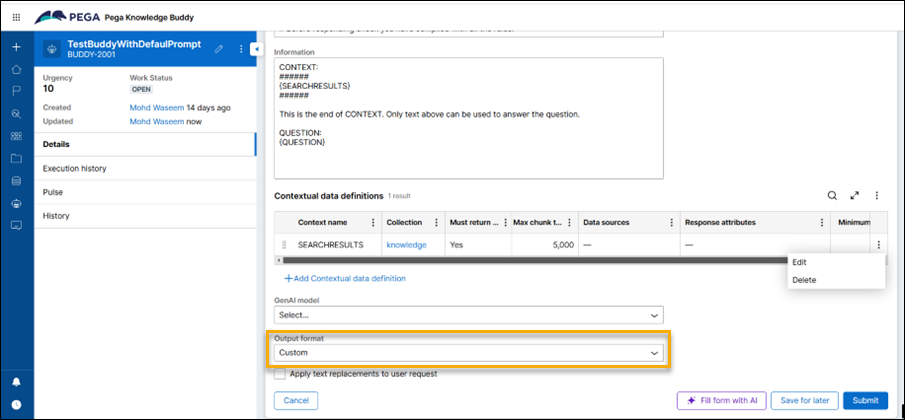The height and width of the screenshot is (420, 905).
Task: Click the Contextual data definitions heading
Action: coord(328,196)
